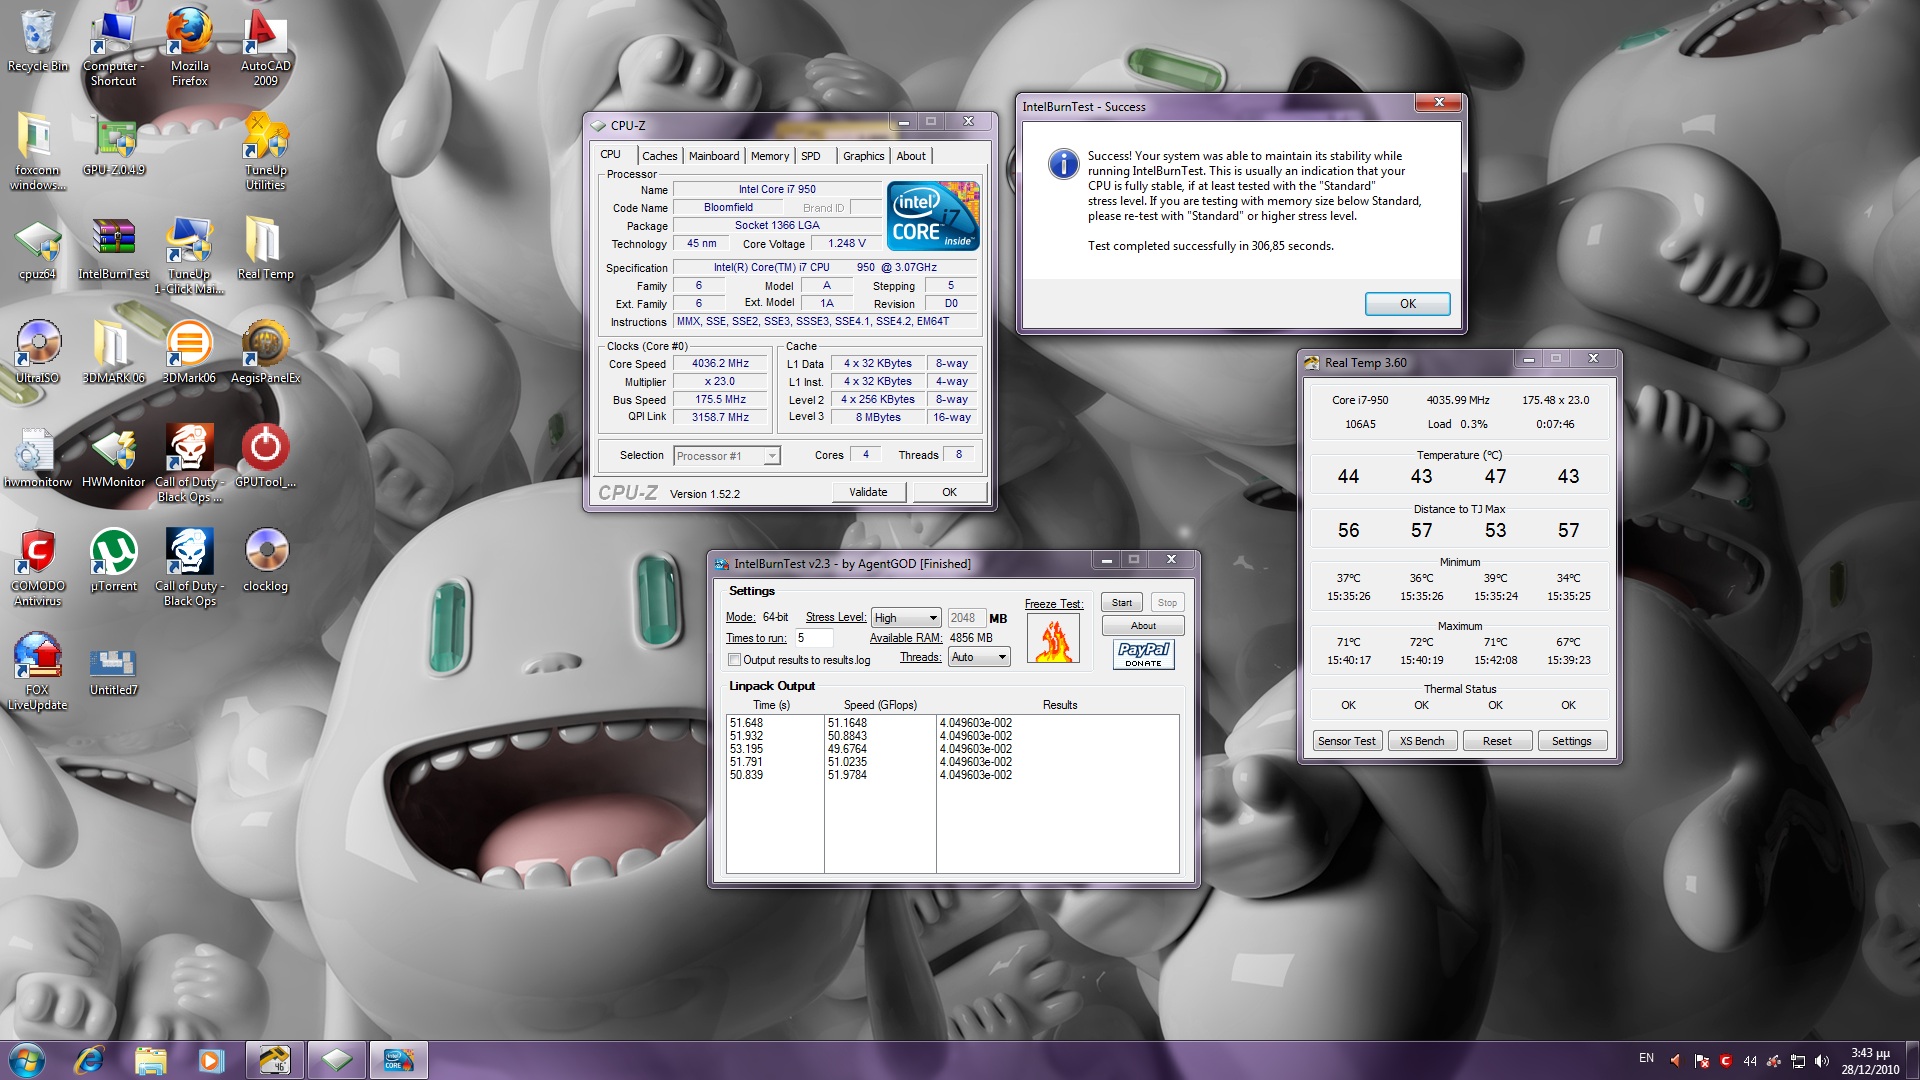1920x1080 pixels.
Task: Open Windows Media Player taskbar icon
Action: coord(211,1060)
